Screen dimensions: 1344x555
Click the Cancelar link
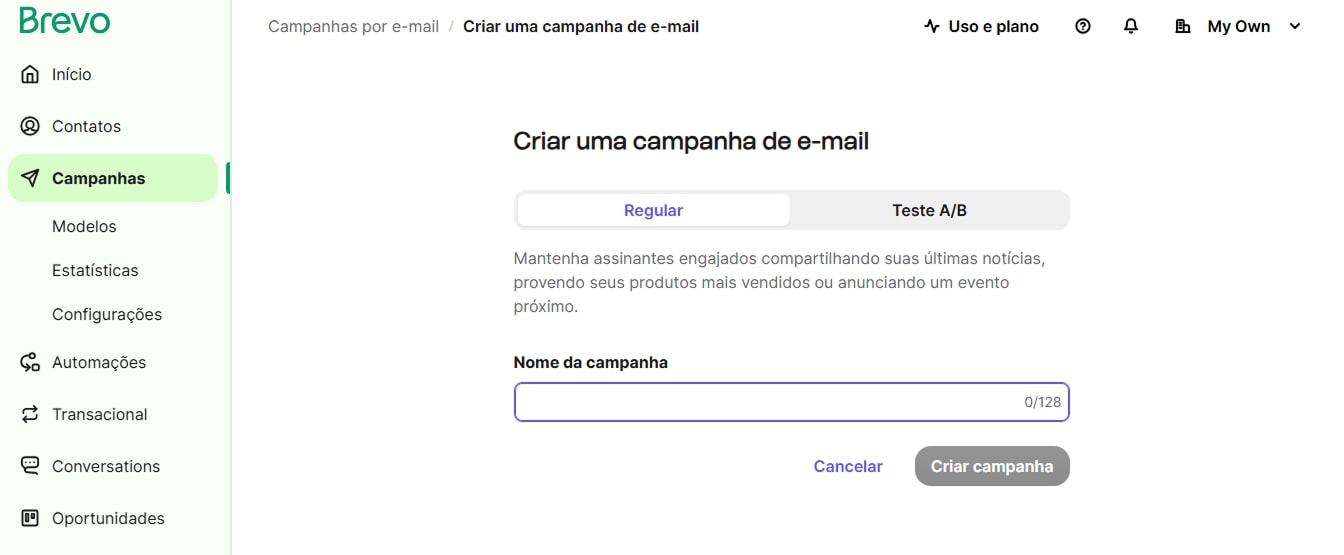848,466
